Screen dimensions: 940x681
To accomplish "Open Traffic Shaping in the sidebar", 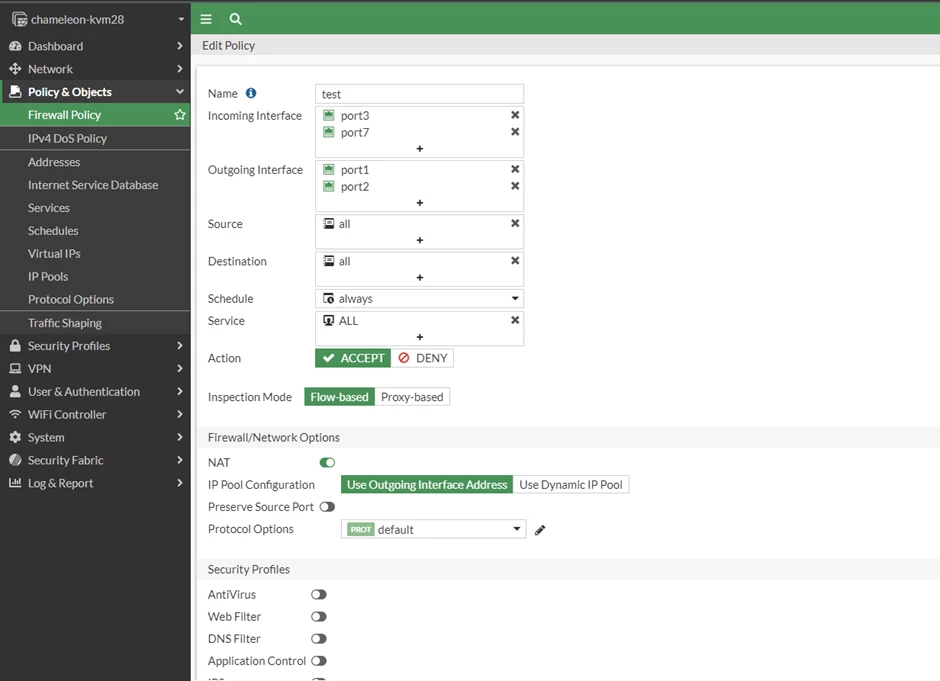I will [95, 323].
